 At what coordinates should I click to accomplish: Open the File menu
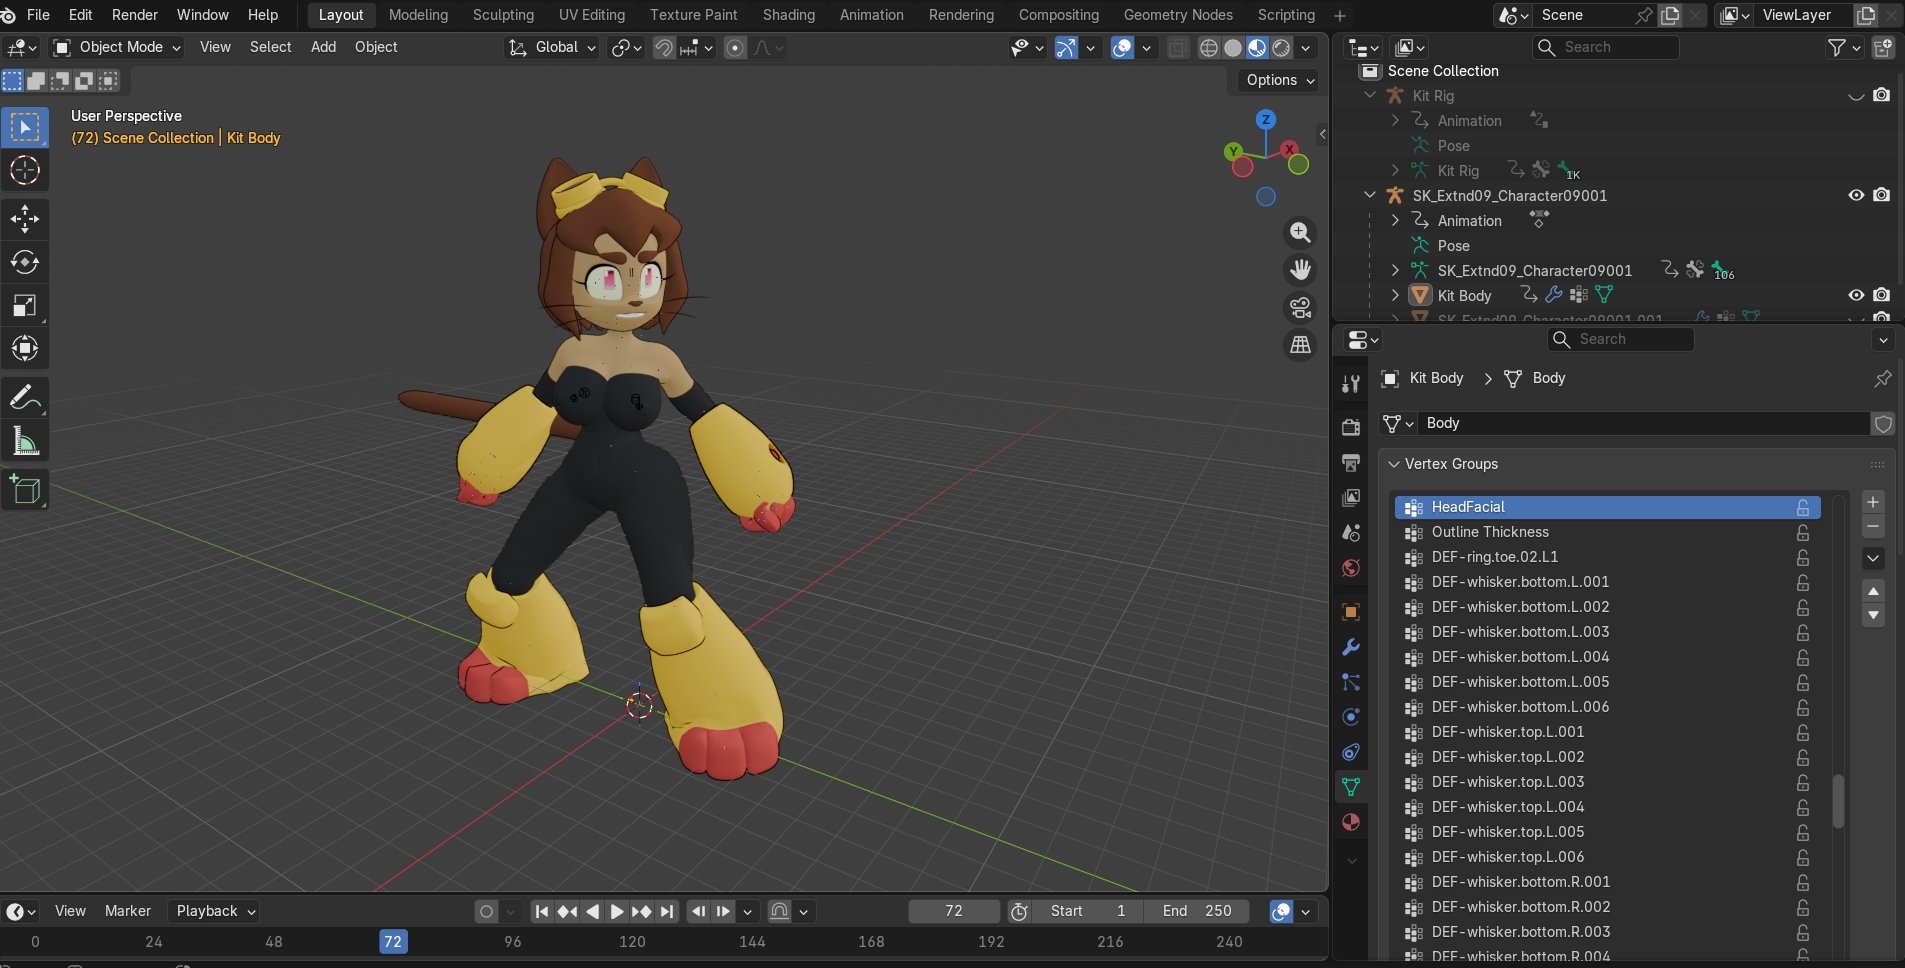pos(39,15)
